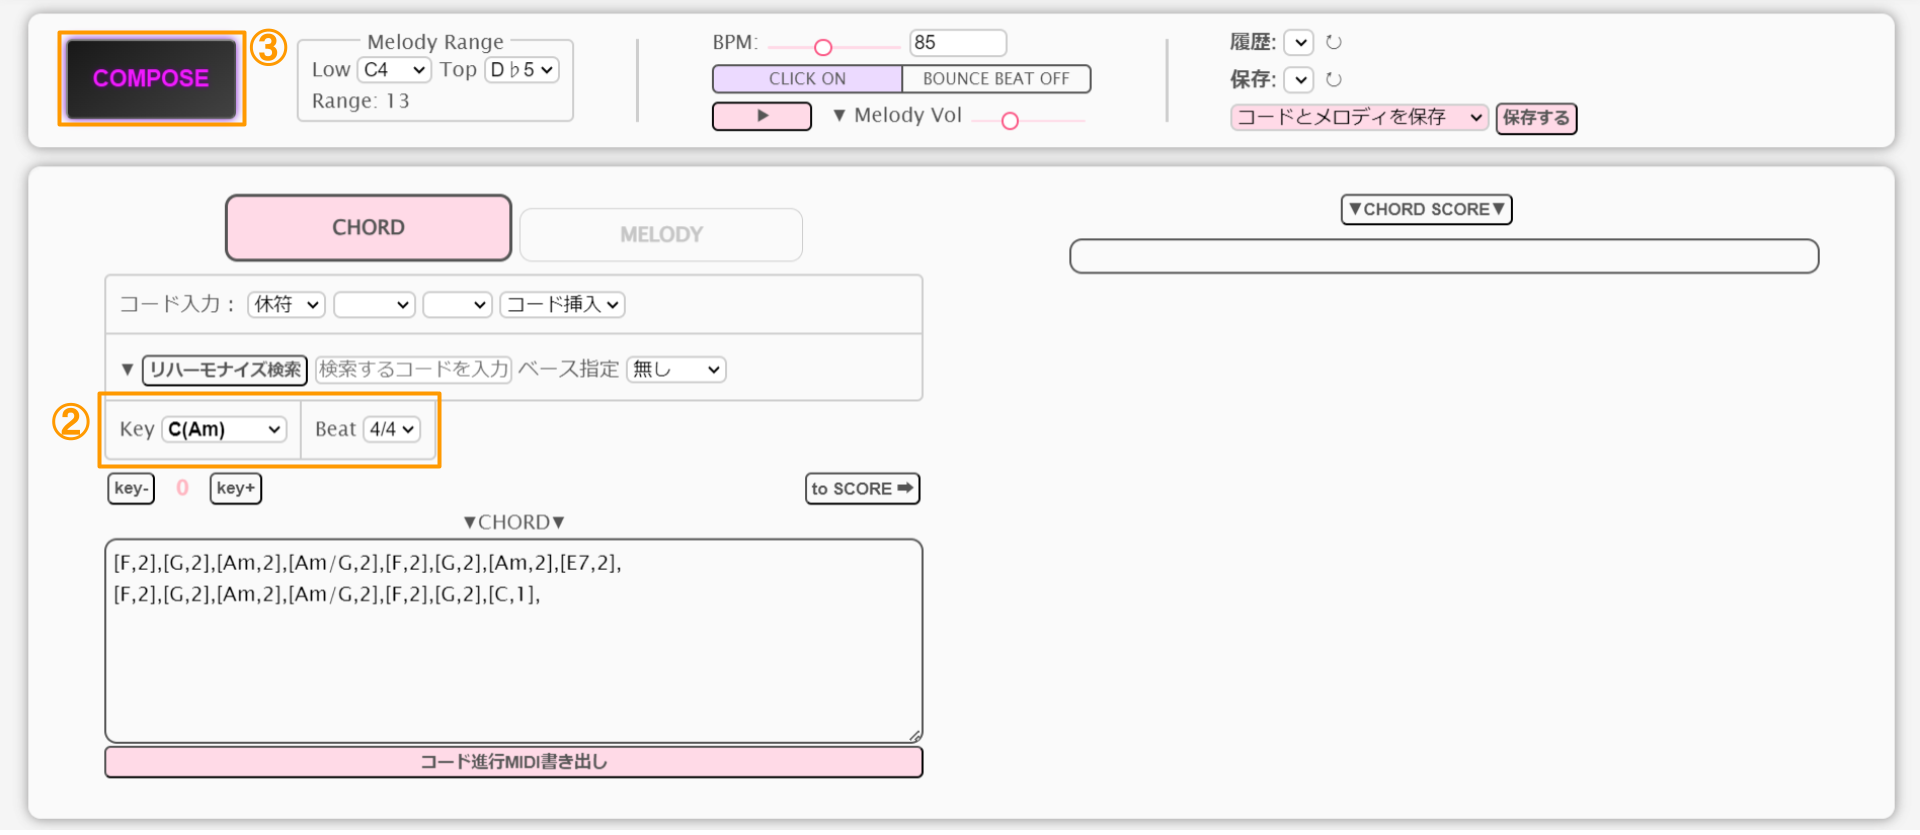
Task: Collapse the Melody Vol triangle
Action: pos(839,116)
